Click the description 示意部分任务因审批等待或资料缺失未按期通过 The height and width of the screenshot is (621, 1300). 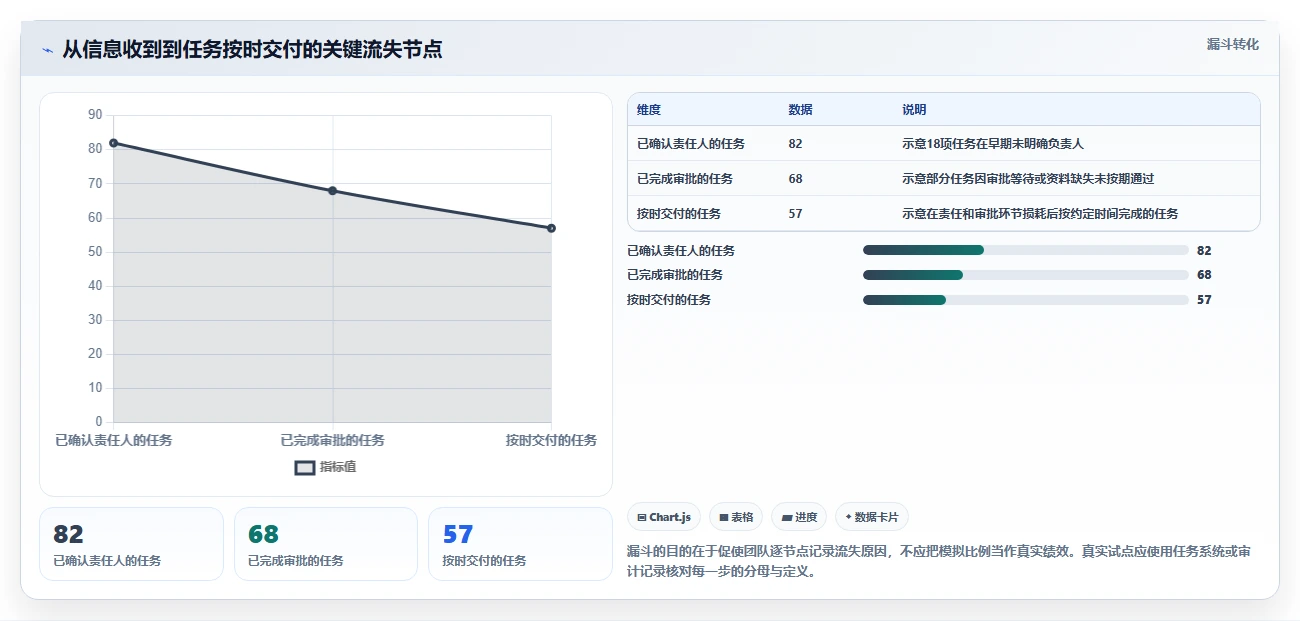click(1028, 179)
